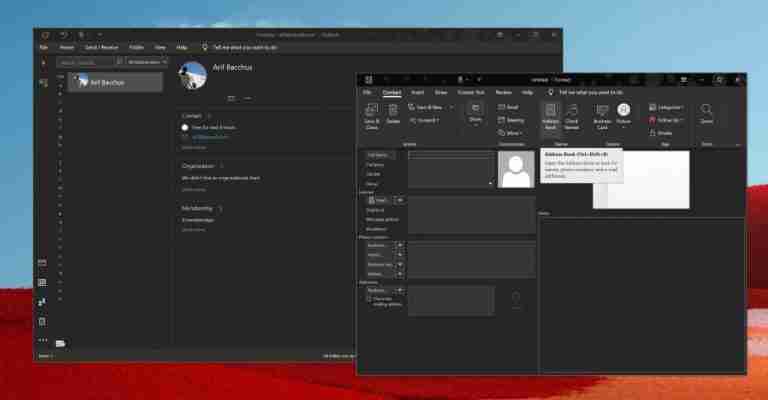Open the Address Book
This screenshot has width=768, height=400.
550,114
